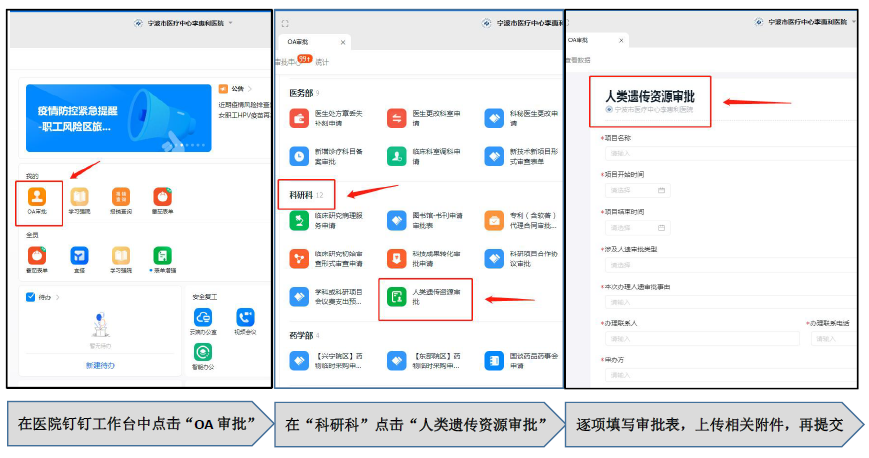Image resolution: width=869 pixels, height=458 pixels.
Task: Click 查看数据 in the form panel
Action: [x=578, y=60]
